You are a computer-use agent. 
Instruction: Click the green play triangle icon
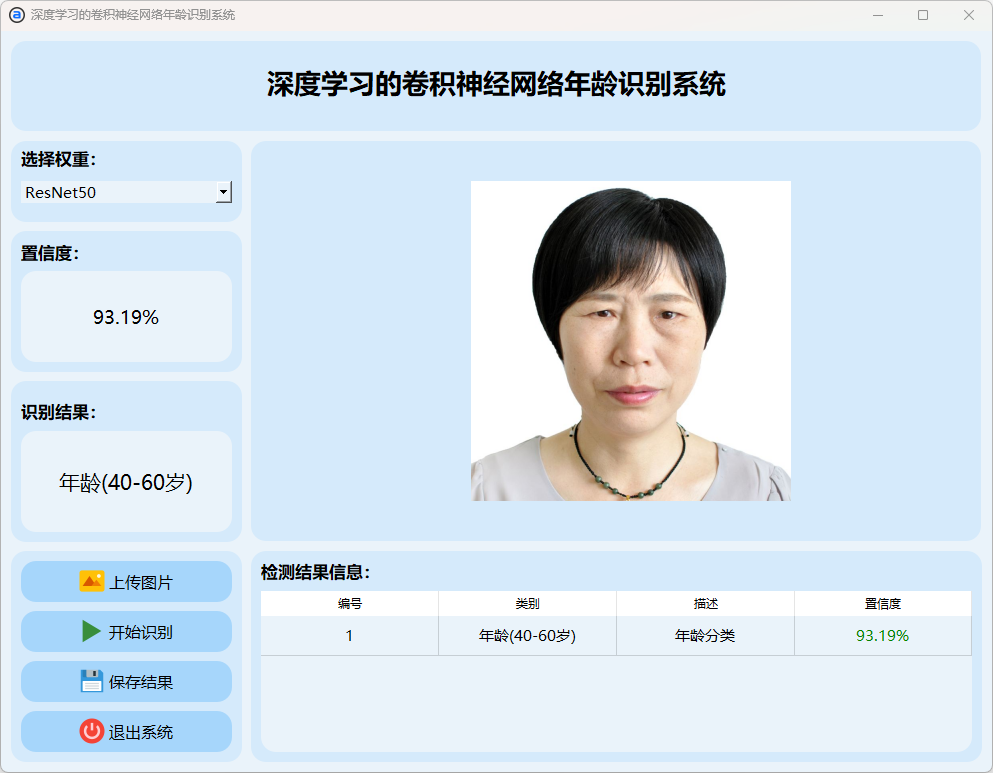[92, 631]
